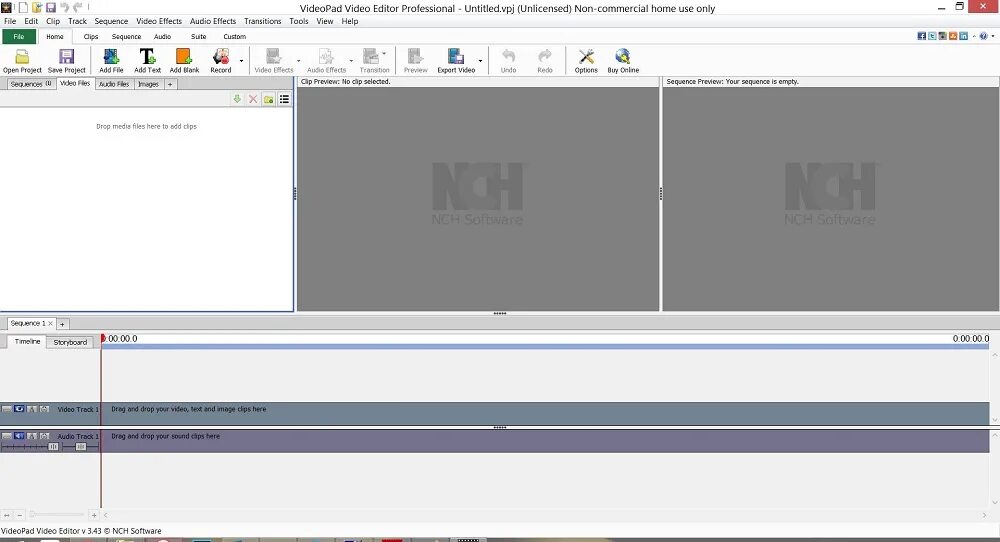The image size is (1000, 542).
Task: Expand the Record dropdown arrow
Action: (241, 61)
